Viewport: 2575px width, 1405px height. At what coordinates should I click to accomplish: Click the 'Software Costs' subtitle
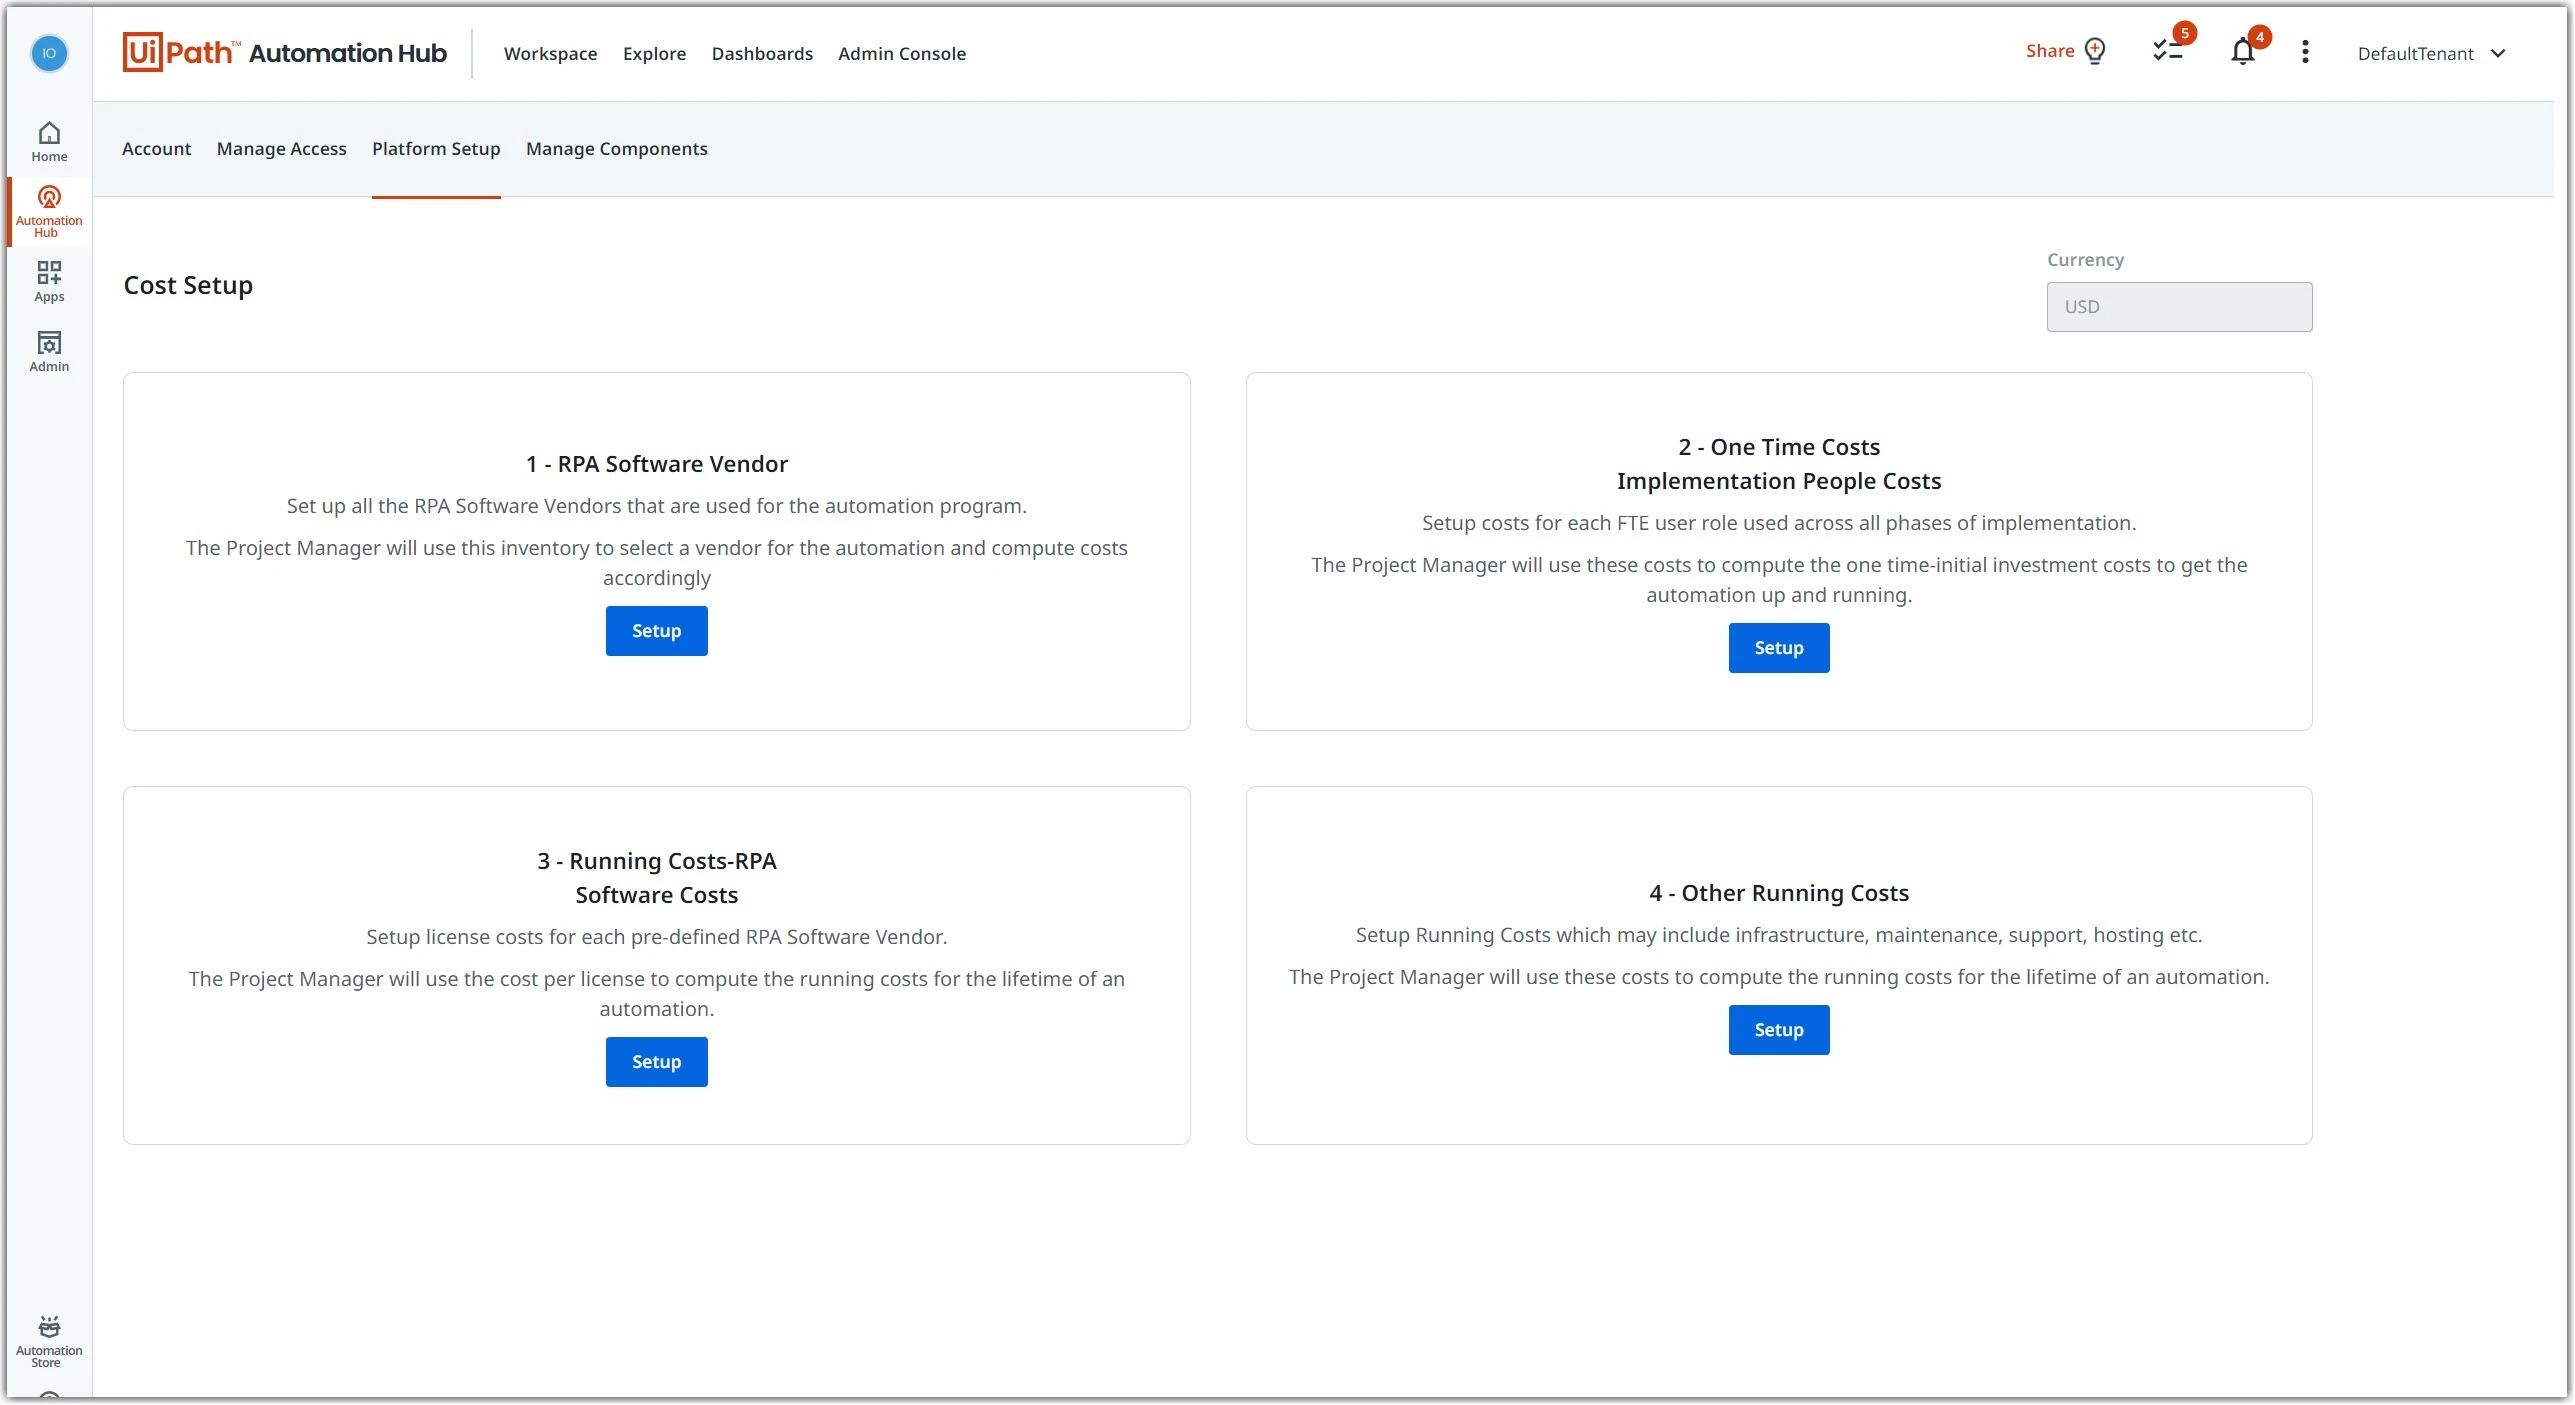tap(656, 895)
